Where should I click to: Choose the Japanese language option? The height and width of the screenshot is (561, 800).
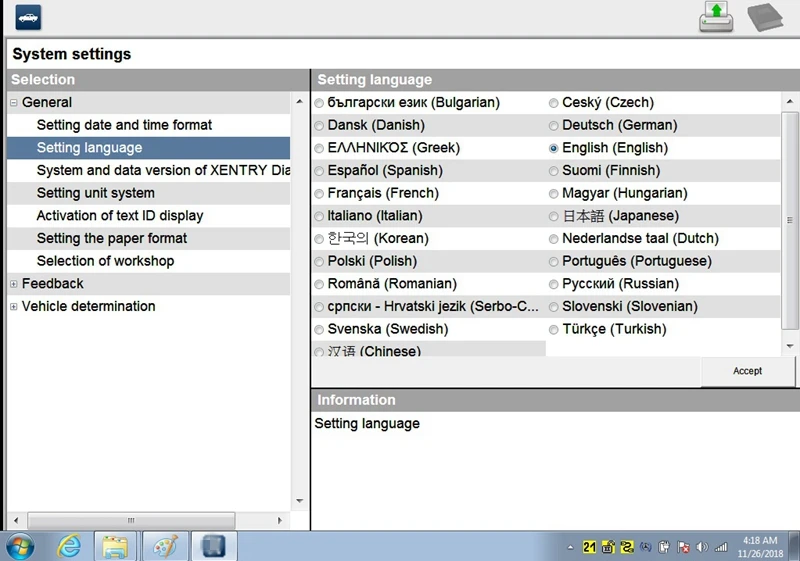click(x=554, y=216)
